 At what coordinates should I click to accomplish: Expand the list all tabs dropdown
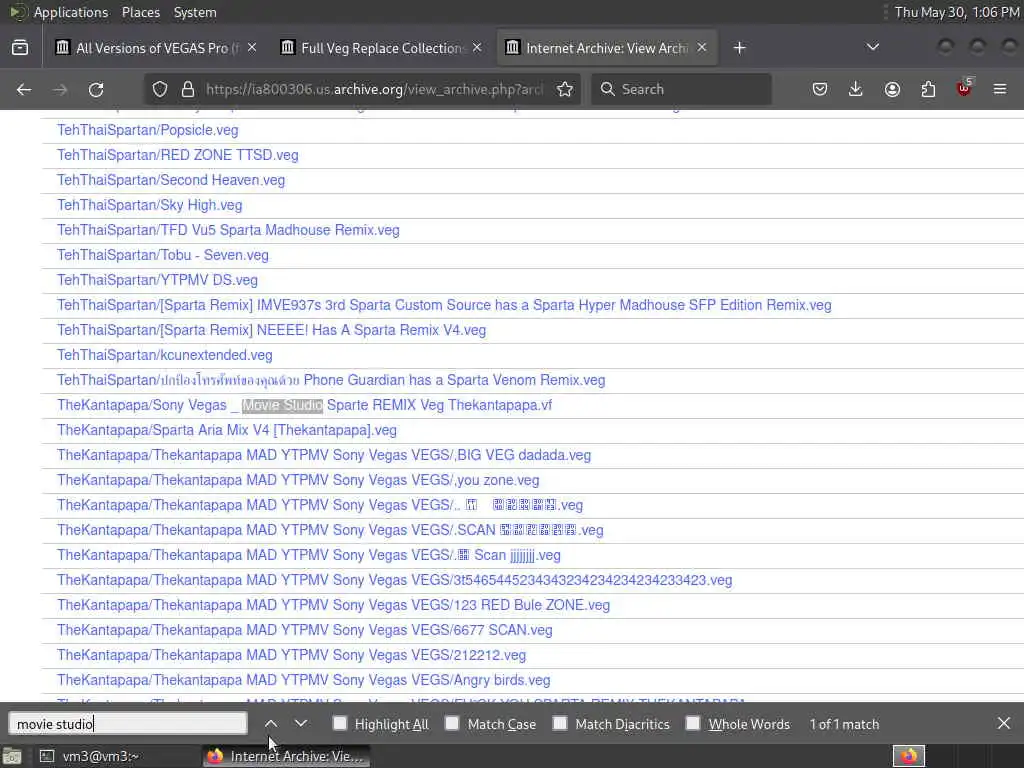tap(872, 47)
